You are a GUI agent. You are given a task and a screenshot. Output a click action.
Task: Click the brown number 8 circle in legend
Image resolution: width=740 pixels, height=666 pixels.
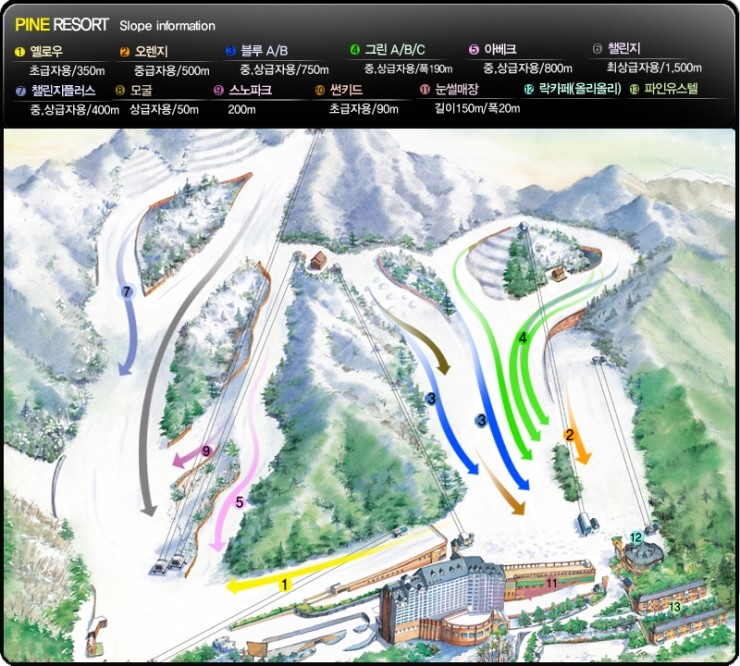tap(120, 90)
